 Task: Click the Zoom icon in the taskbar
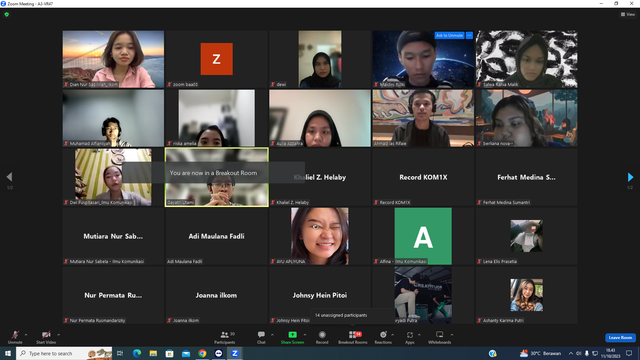235,353
